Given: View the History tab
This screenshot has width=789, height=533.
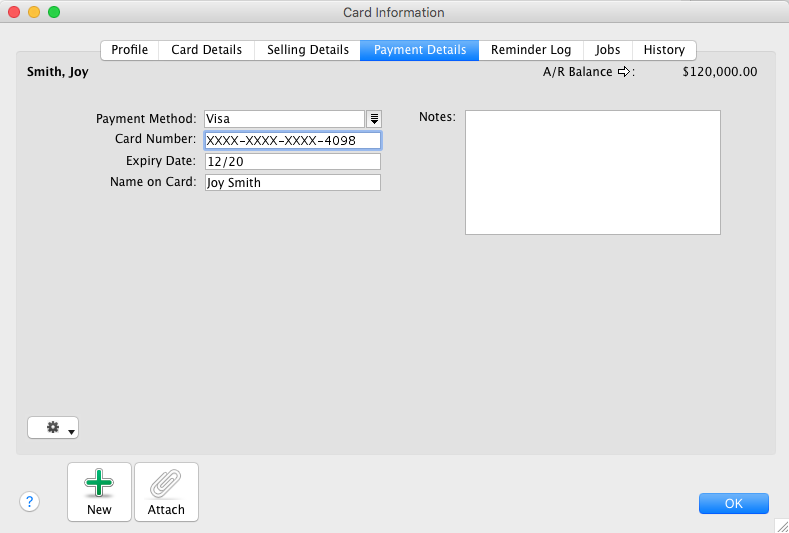Looking at the screenshot, I should pos(664,50).
